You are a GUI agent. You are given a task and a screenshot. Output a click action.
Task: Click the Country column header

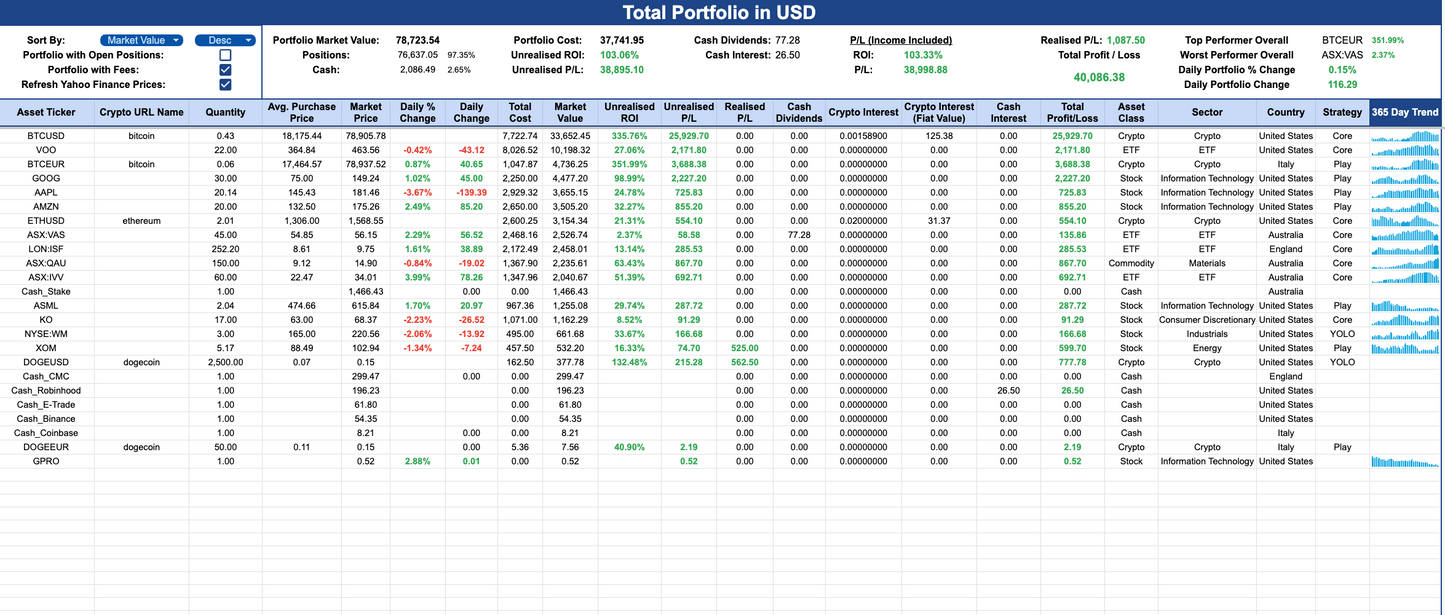(x=1286, y=112)
